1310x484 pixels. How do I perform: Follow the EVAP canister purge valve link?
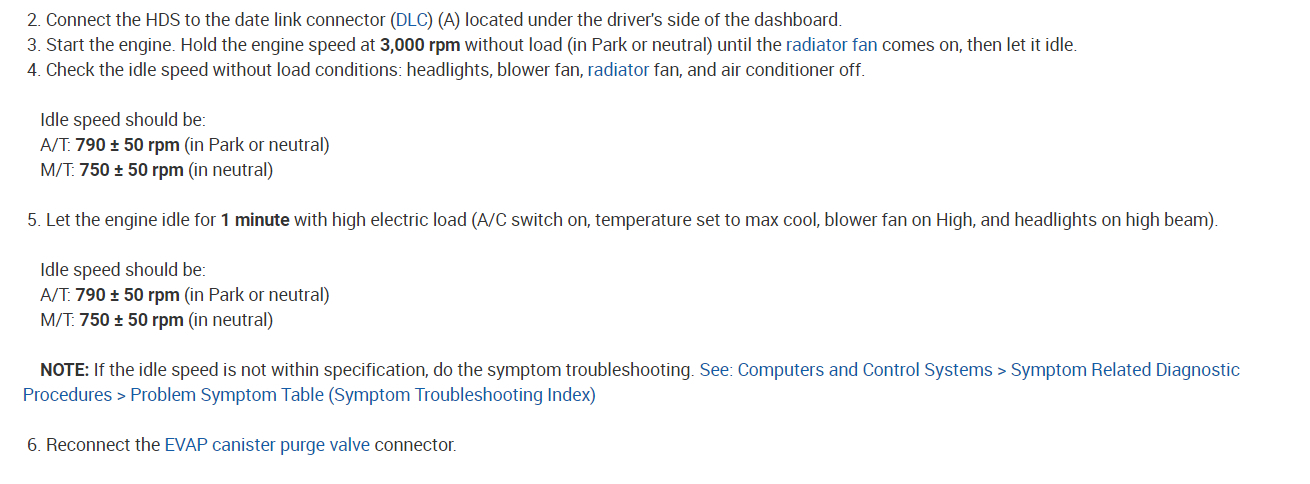(x=267, y=445)
